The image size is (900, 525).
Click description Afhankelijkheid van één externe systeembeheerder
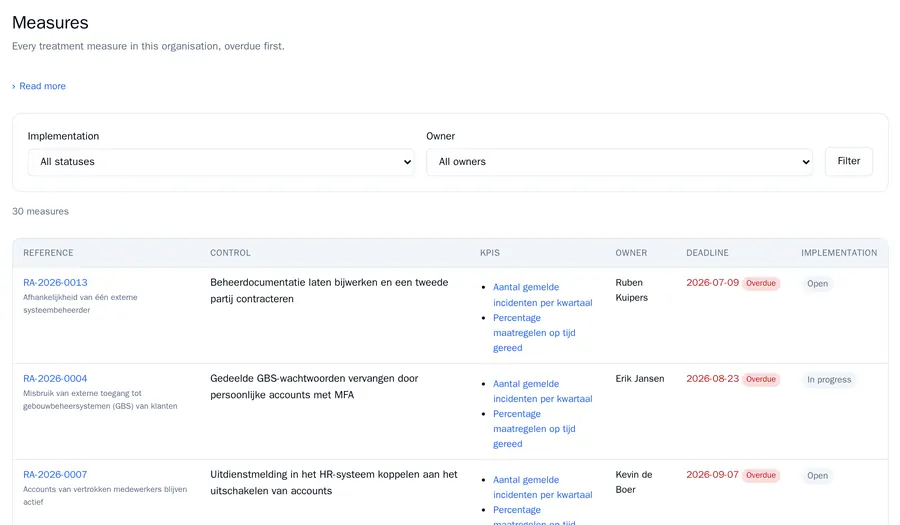(x=80, y=304)
